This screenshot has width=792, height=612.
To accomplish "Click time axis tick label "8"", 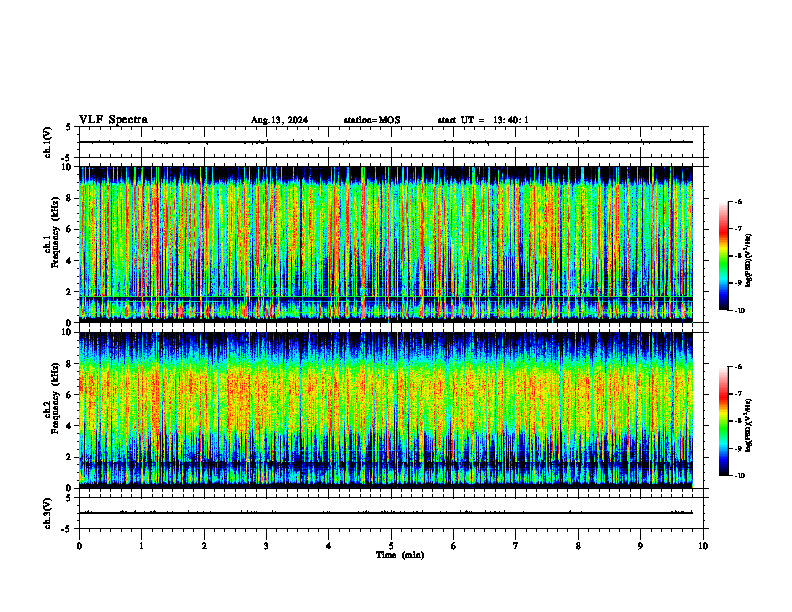I will (x=578, y=546).
